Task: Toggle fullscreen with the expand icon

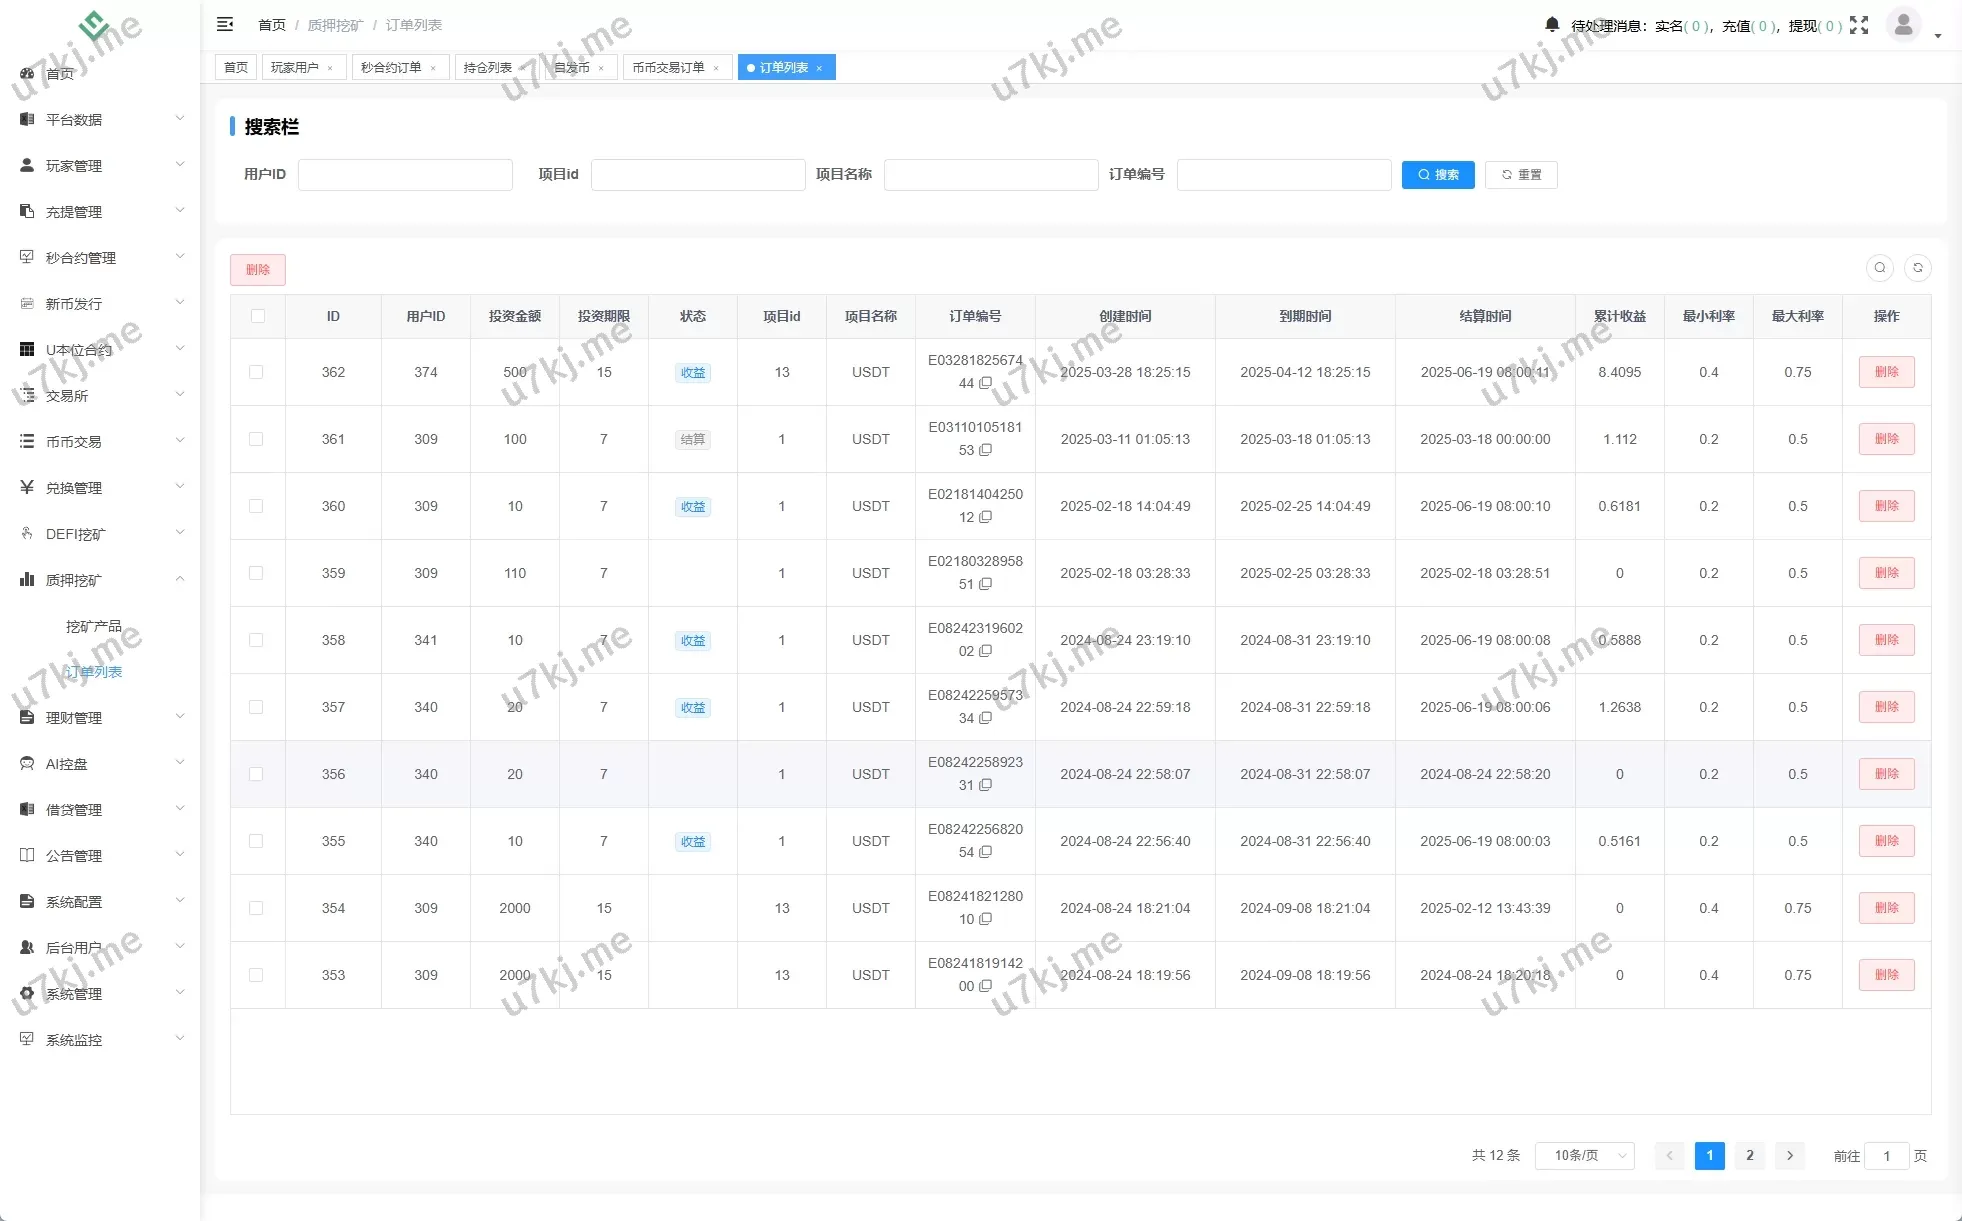Action: pyautogui.click(x=1859, y=25)
